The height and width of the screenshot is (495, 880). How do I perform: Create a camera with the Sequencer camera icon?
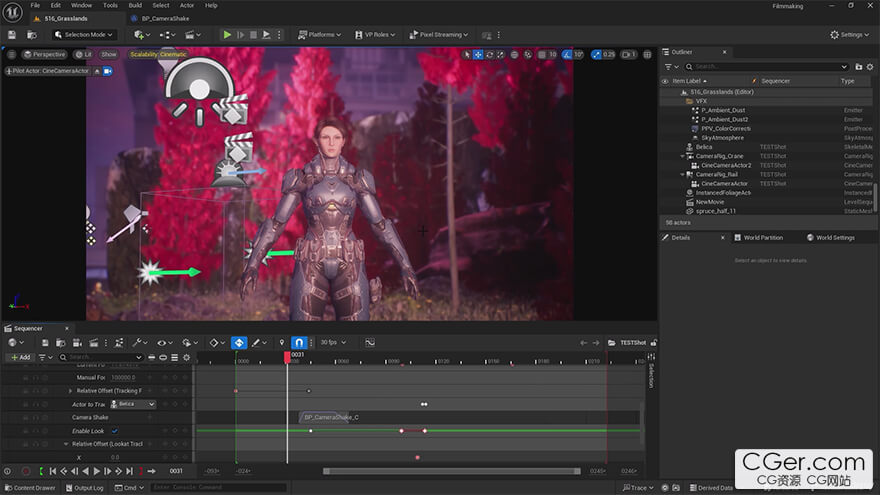(x=77, y=342)
